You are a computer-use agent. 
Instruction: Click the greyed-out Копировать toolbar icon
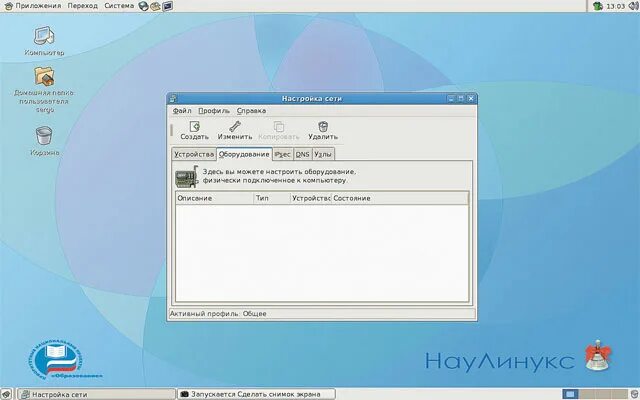point(279,126)
